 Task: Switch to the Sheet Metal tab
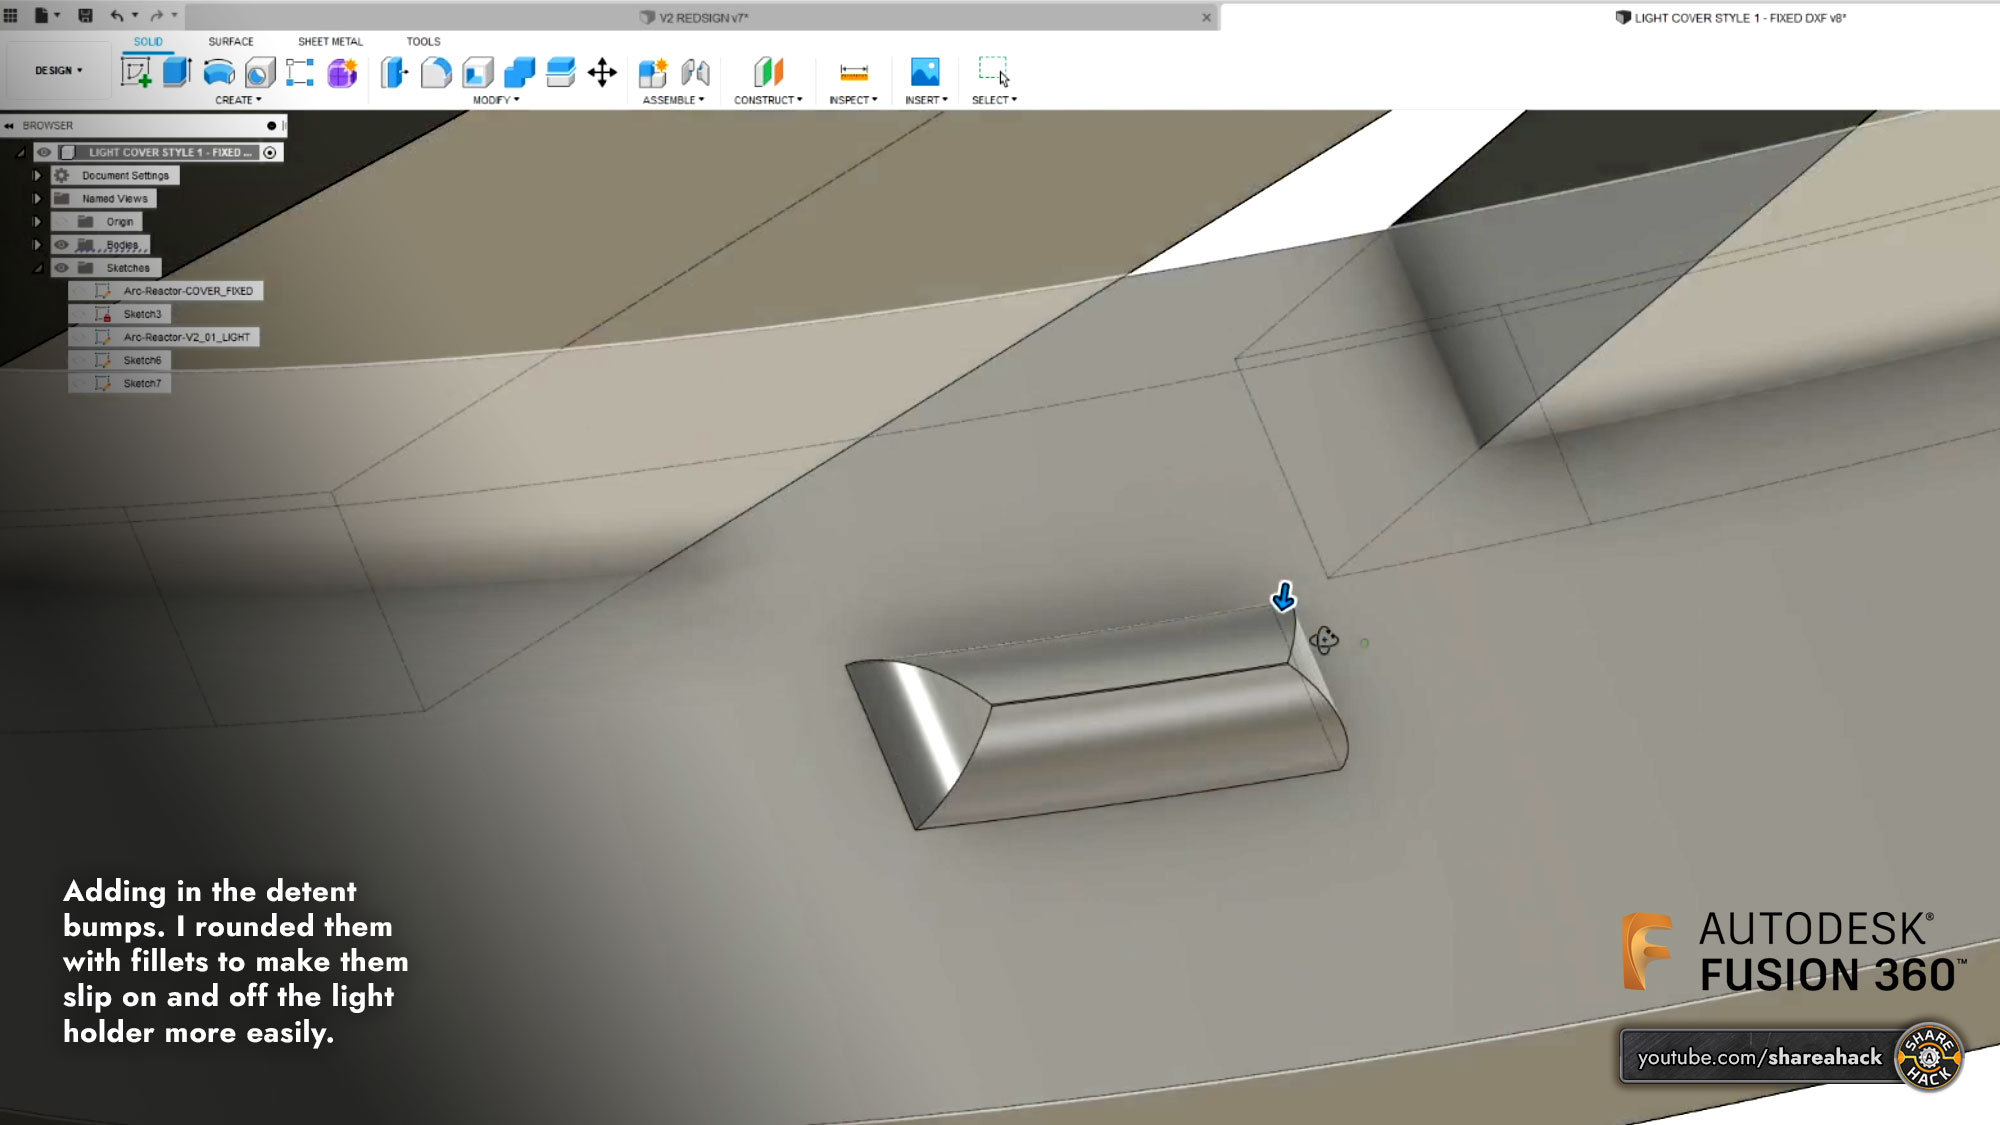(330, 41)
